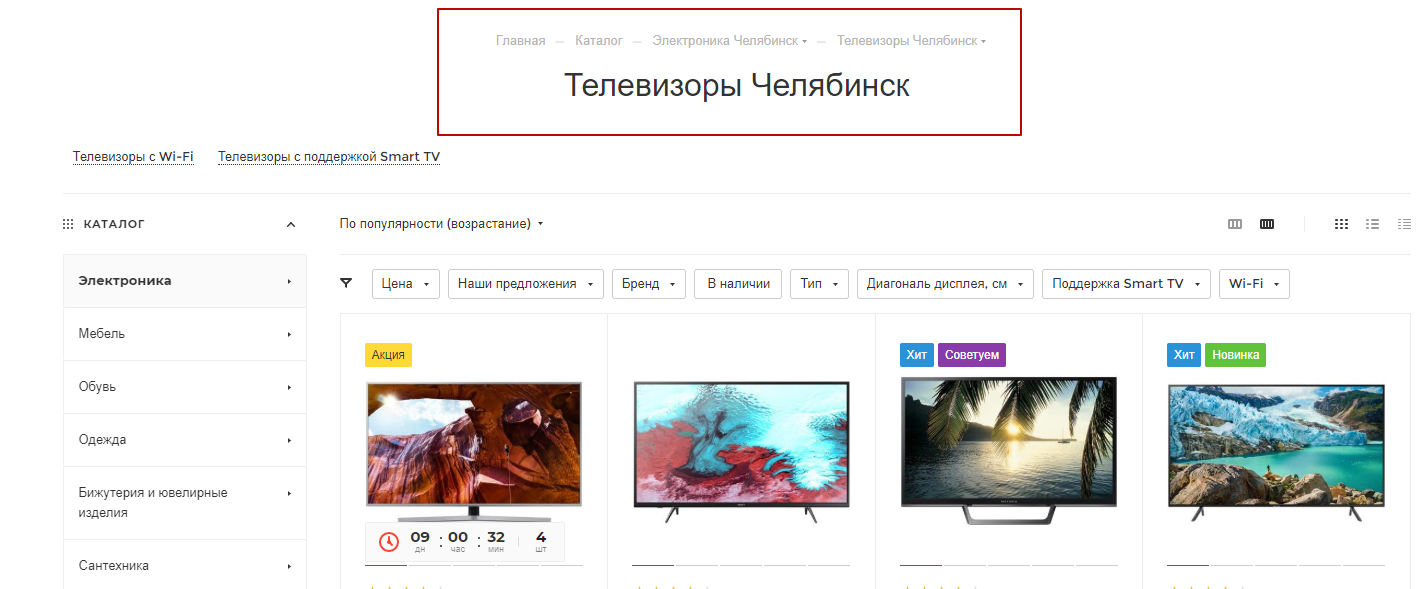Open the Тип filter dropdown

pos(819,284)
